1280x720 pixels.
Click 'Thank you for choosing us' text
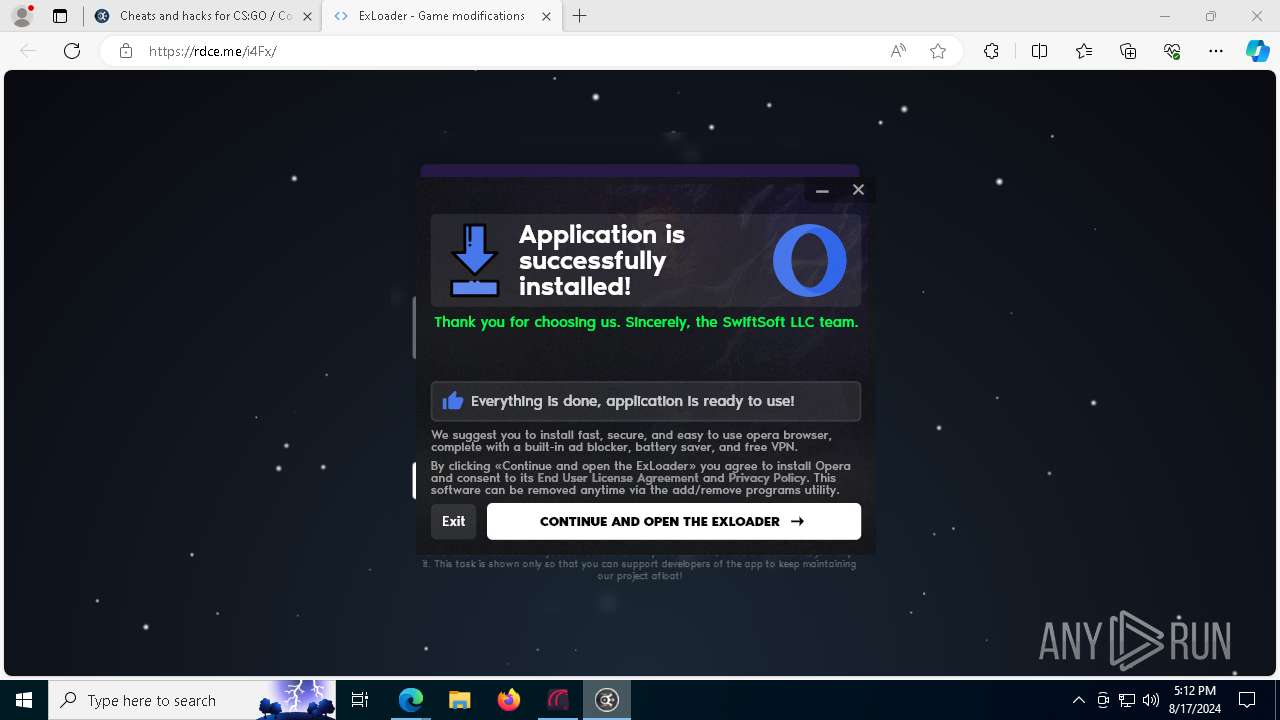coord(646,322)
